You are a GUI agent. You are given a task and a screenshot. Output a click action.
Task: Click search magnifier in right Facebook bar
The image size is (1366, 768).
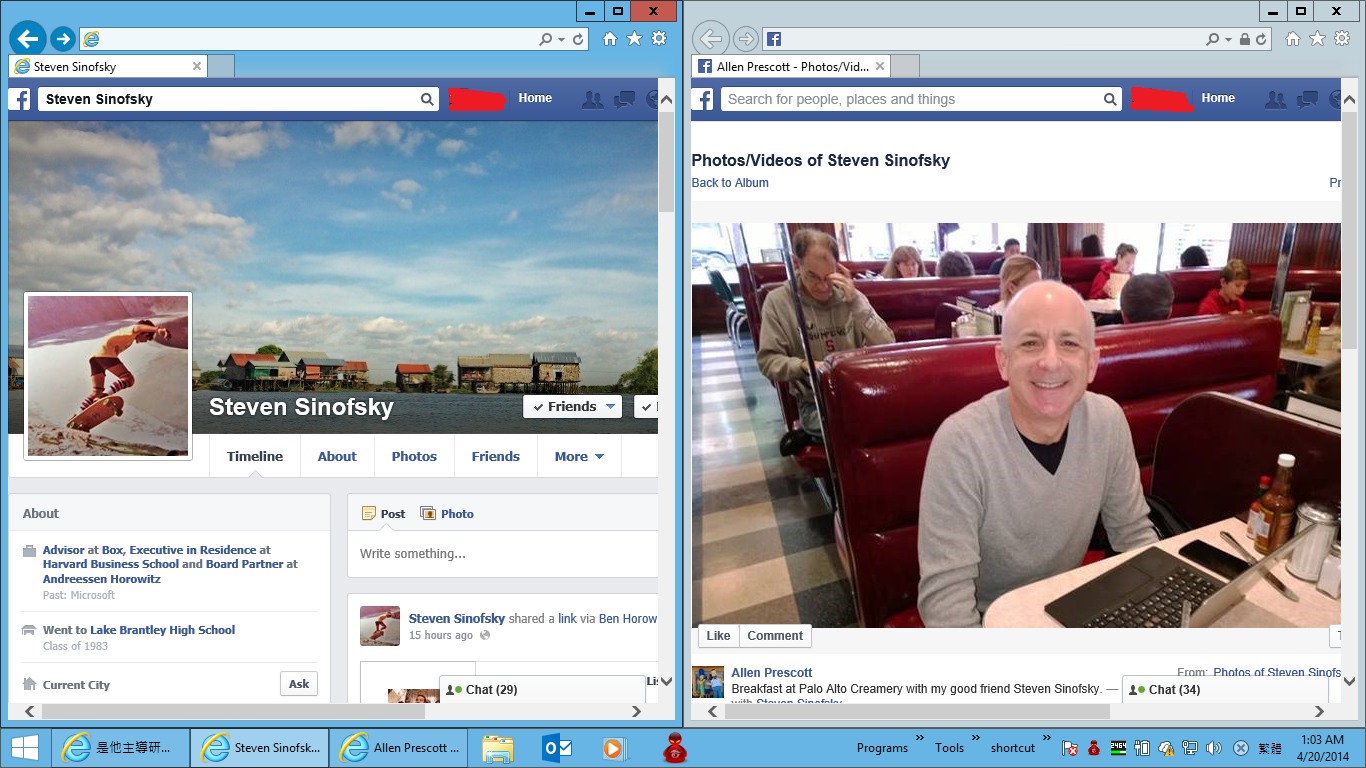point(1110,99)
